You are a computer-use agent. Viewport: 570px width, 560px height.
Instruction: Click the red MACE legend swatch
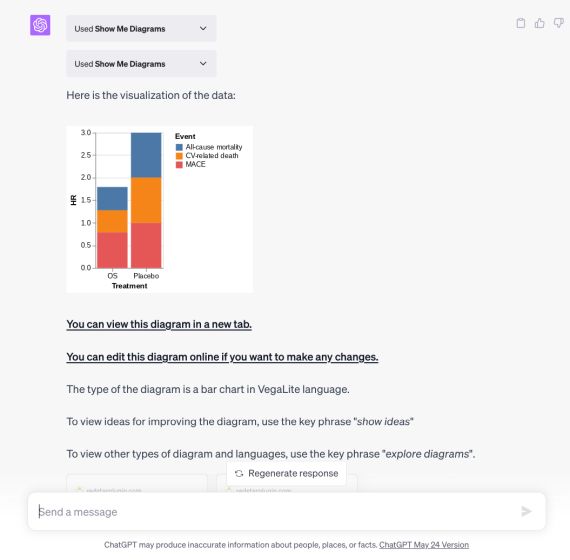179,165
